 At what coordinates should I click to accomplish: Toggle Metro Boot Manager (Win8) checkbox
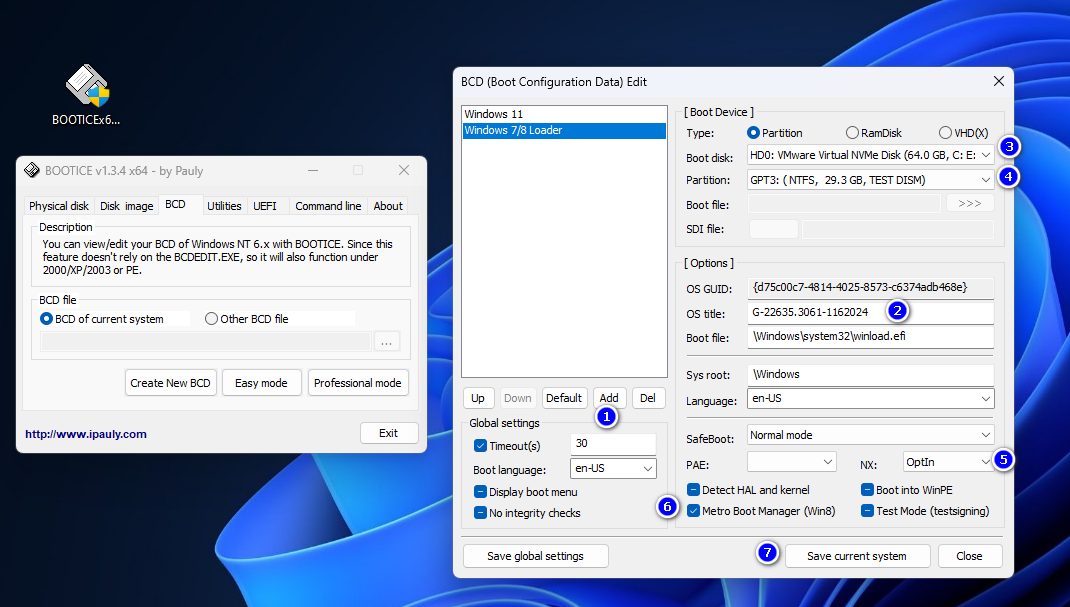click(x=693, y=511)
